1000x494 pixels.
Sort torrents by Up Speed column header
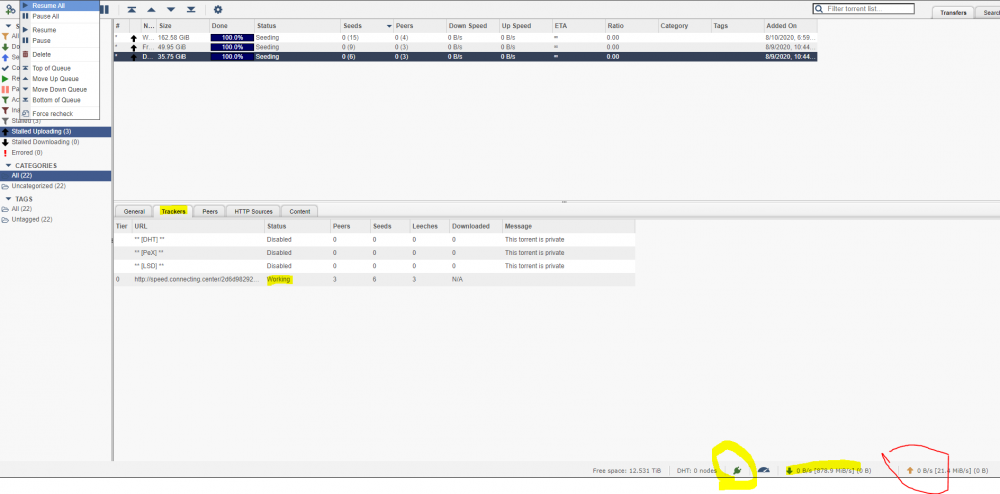pos(526,26)
